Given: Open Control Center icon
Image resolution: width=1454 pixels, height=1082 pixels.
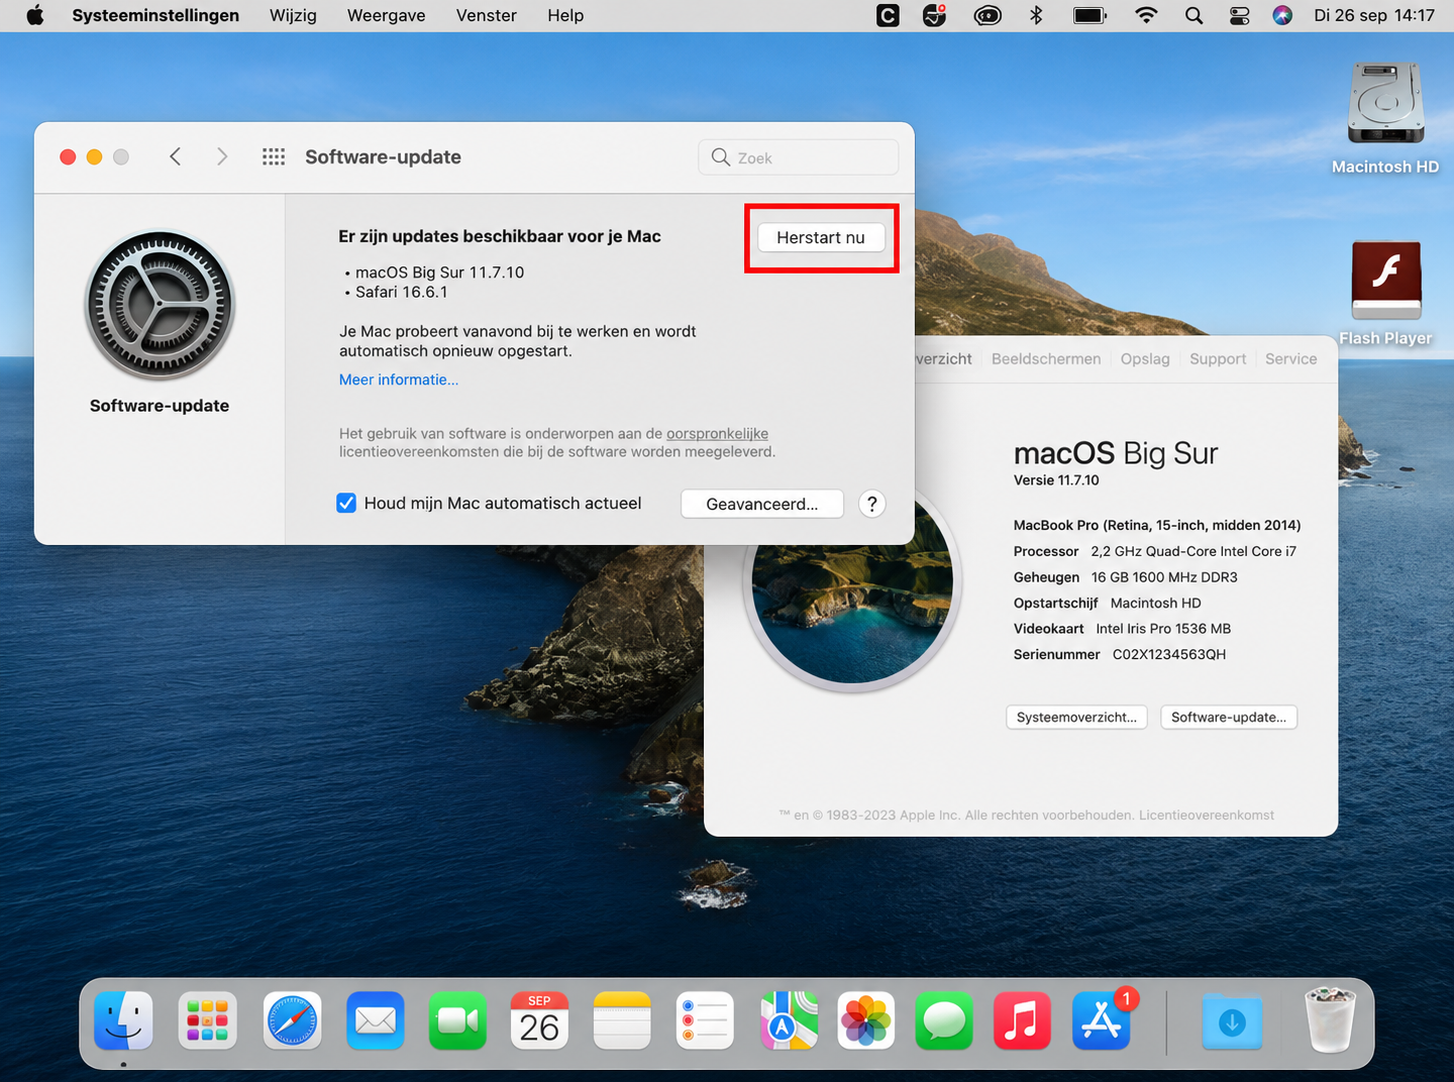Looking at the screenshot, I should [x=1239, y=15].
